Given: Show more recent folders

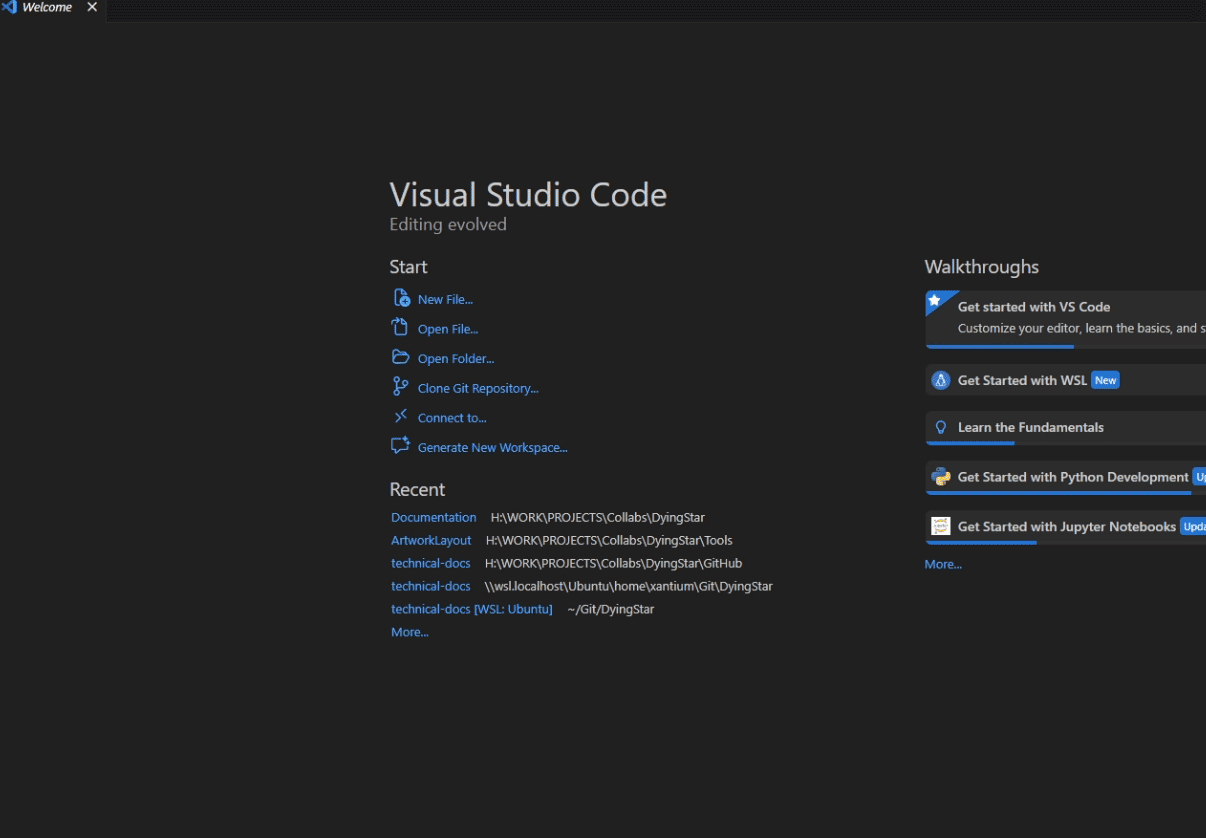Looking at the screenshot, I should 409,632.
